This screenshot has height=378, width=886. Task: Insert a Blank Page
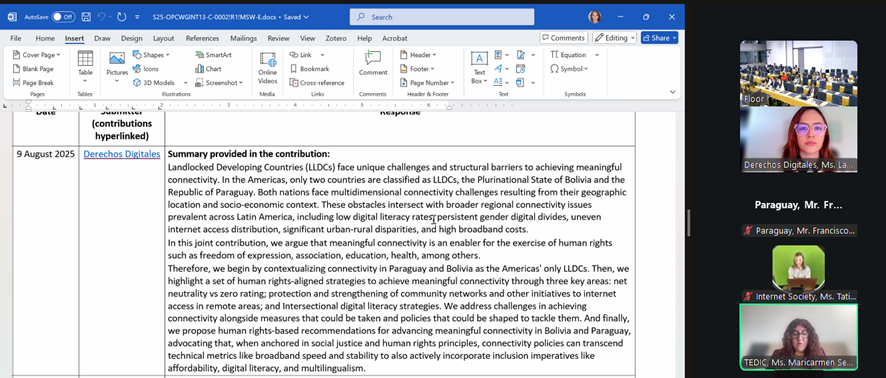(x=33, y=69)
